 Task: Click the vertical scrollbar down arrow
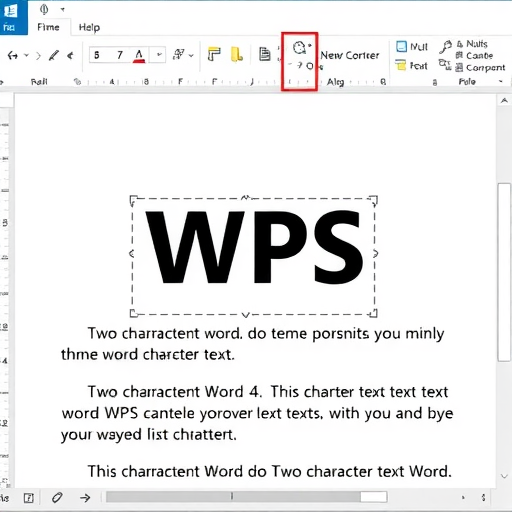[x=504, y=476]
